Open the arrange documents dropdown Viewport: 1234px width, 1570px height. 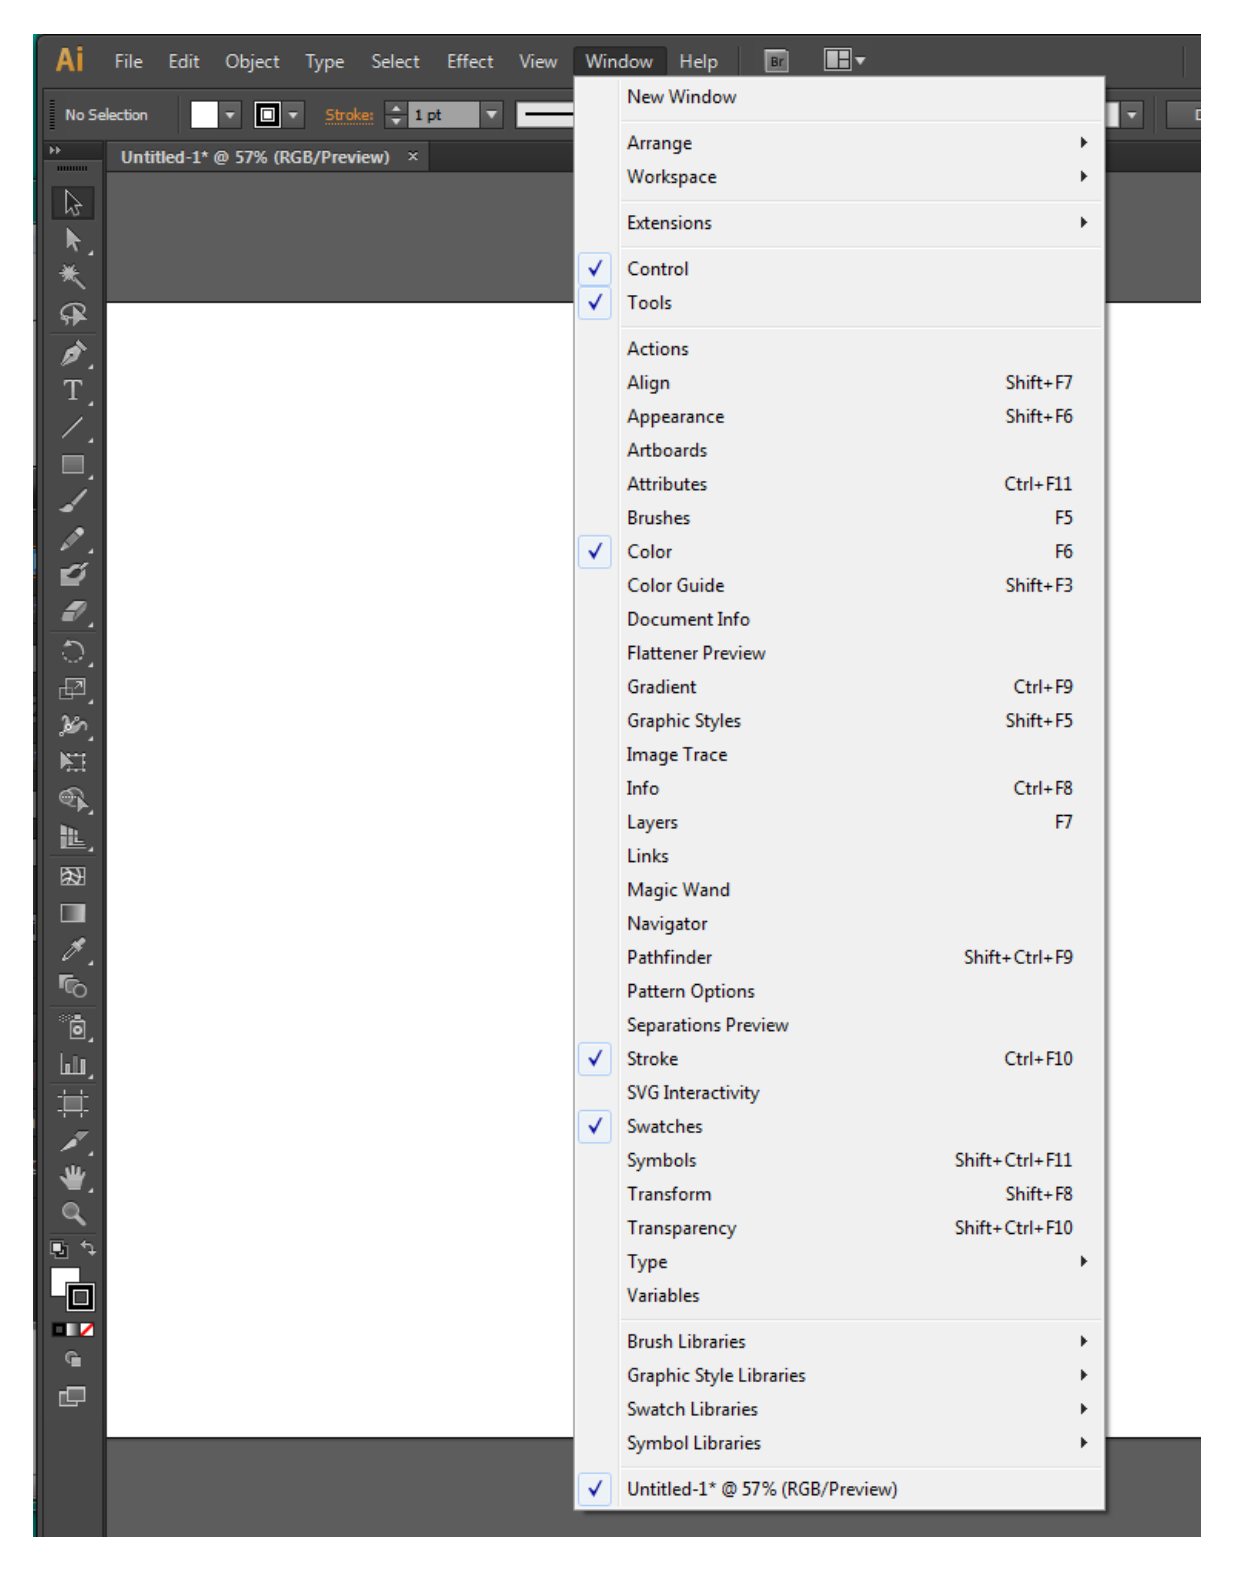click(x=844, y=61)
